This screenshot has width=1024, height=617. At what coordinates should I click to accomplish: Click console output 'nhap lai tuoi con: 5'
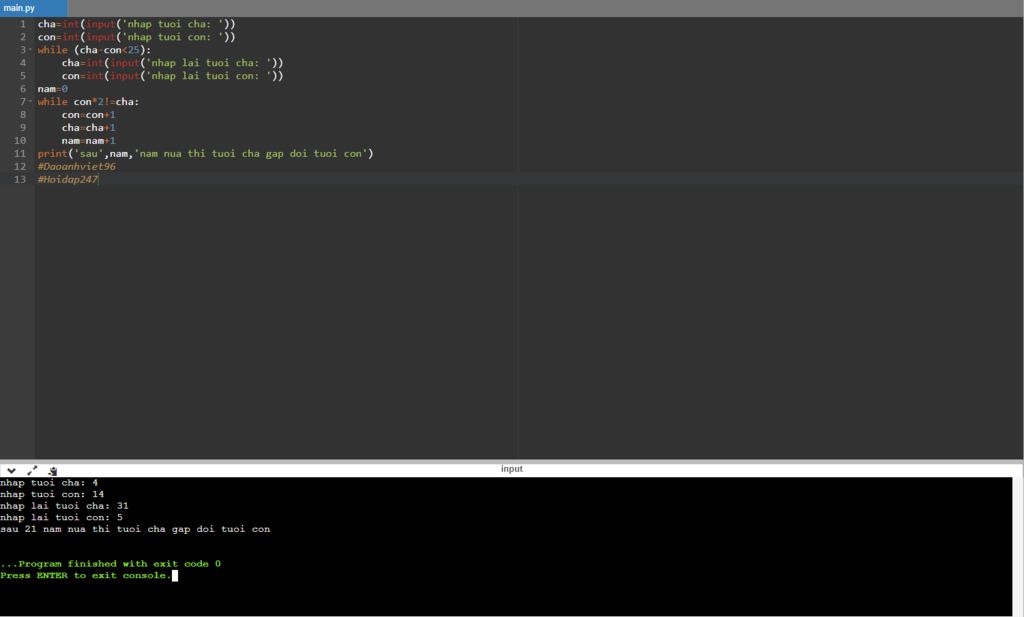pos(61,518)
